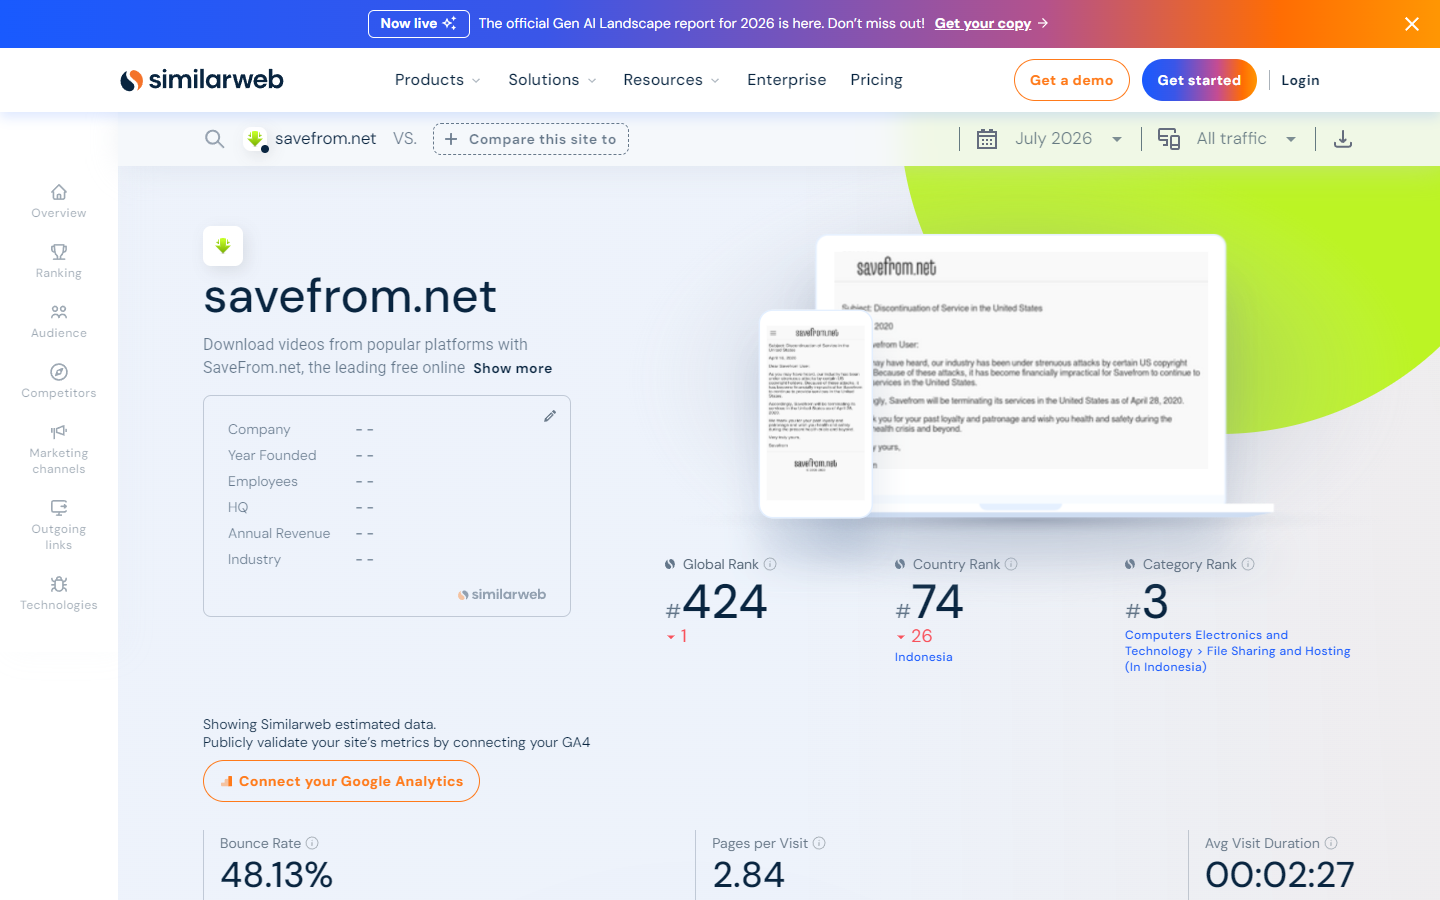Image resolution: width=1440 pixels, height=900 pixels.
Task: Click the savefrom.net favicon in the compare bar
Action: pos(255,139)
